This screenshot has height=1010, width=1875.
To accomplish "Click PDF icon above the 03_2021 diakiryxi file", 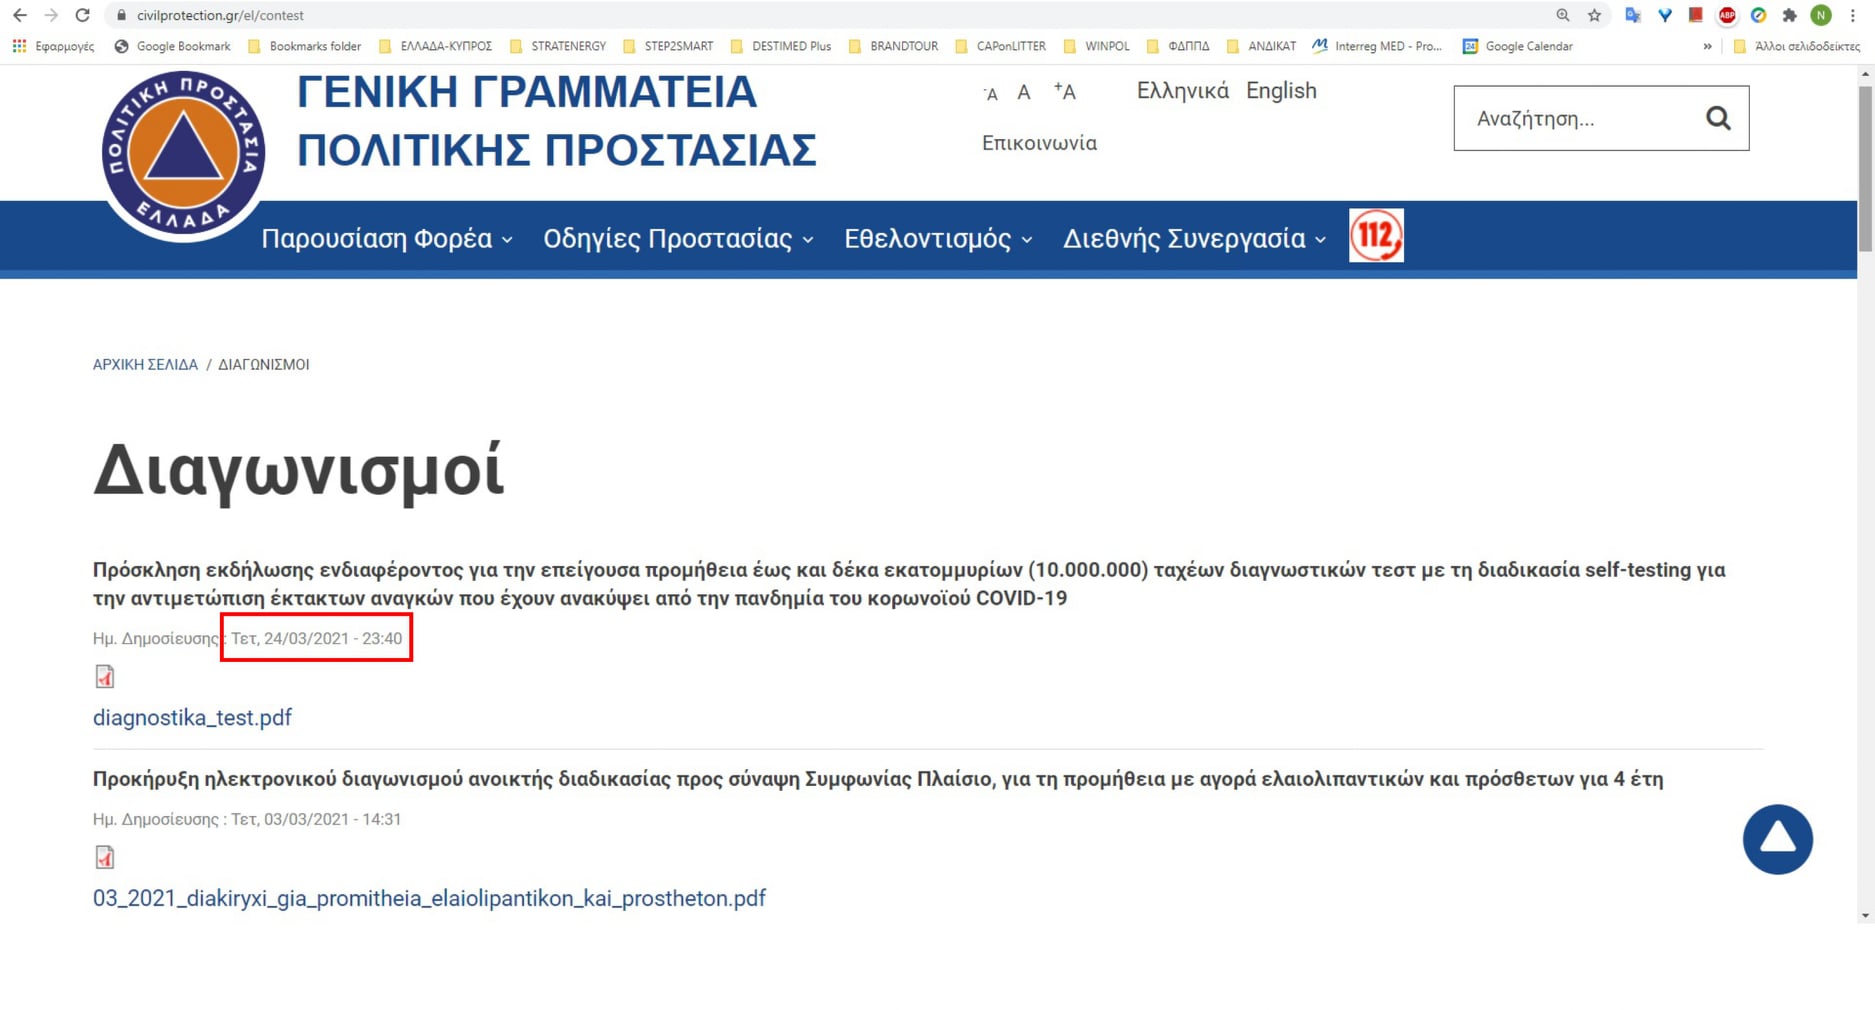I will click(105, 857).
